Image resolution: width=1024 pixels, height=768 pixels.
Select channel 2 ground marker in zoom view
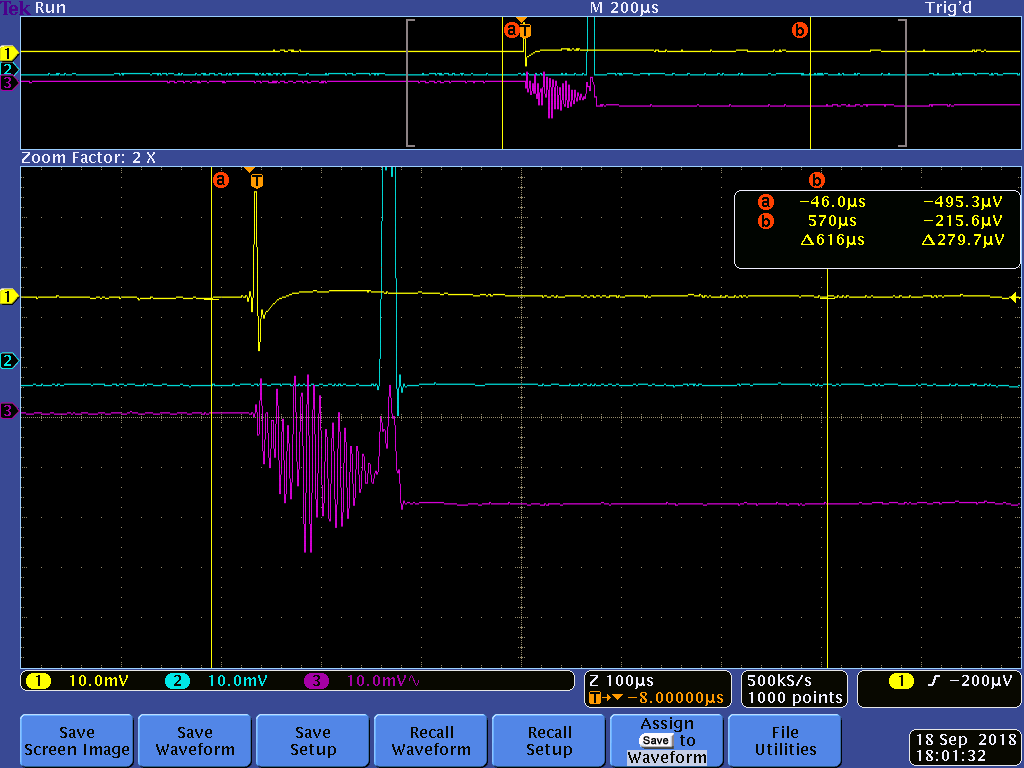pyautogui.click(x=8, y=360)
